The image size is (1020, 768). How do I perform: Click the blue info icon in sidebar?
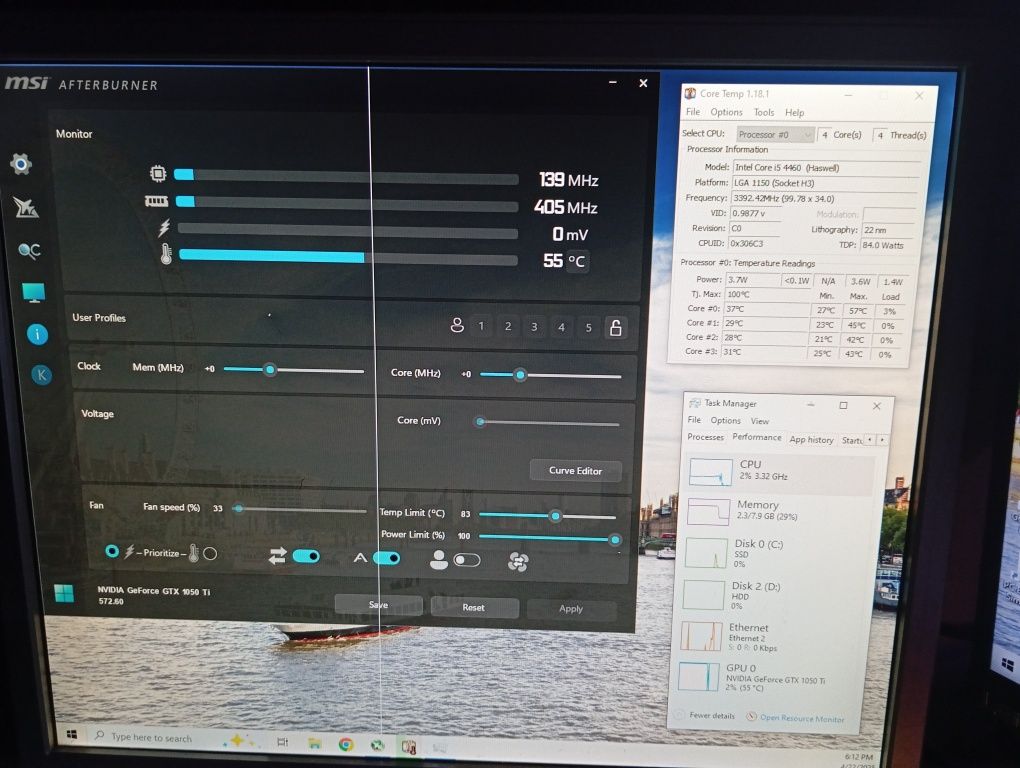37,334
